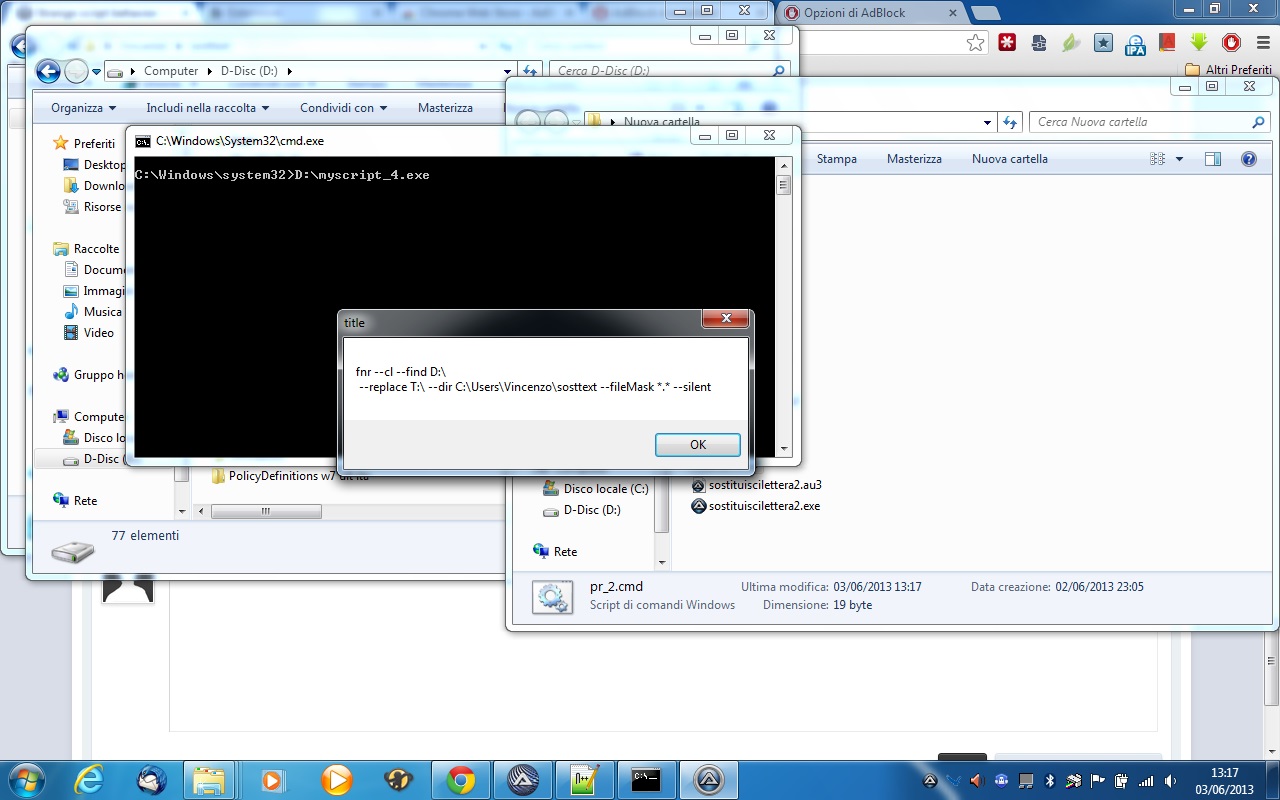Close the Opzioni di AdBlock tab
Screen dimensions: 1280x800
coord(953,13)
